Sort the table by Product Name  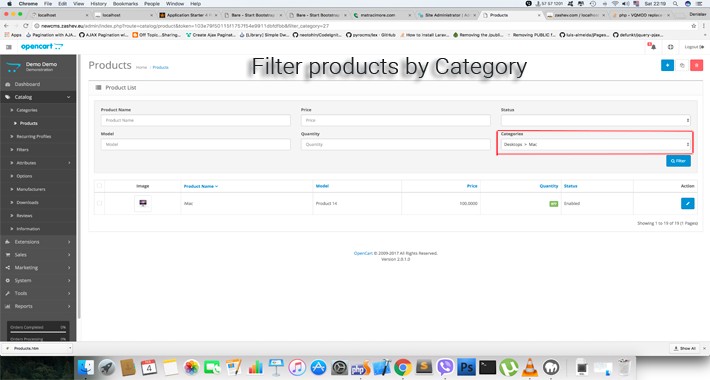(x=201, y=186)
